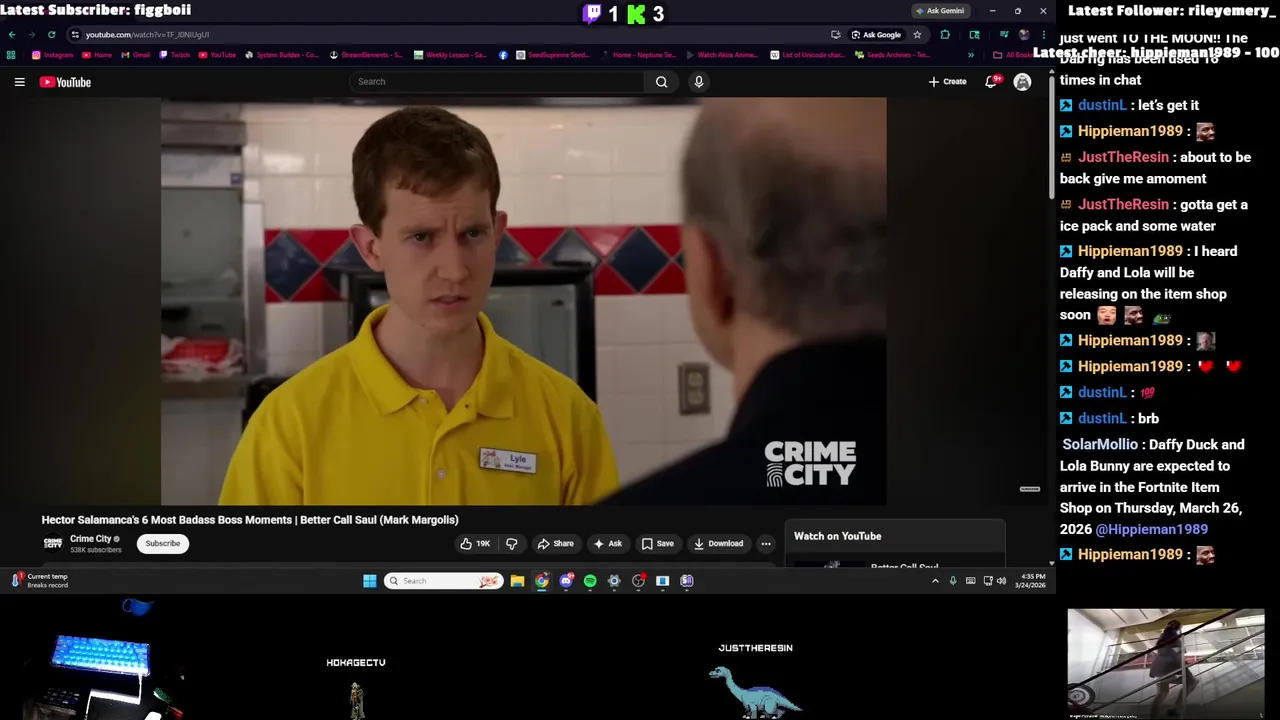
Task: Open the Windows Start menu
Action: pyautogui.click(x=370, y=581)
